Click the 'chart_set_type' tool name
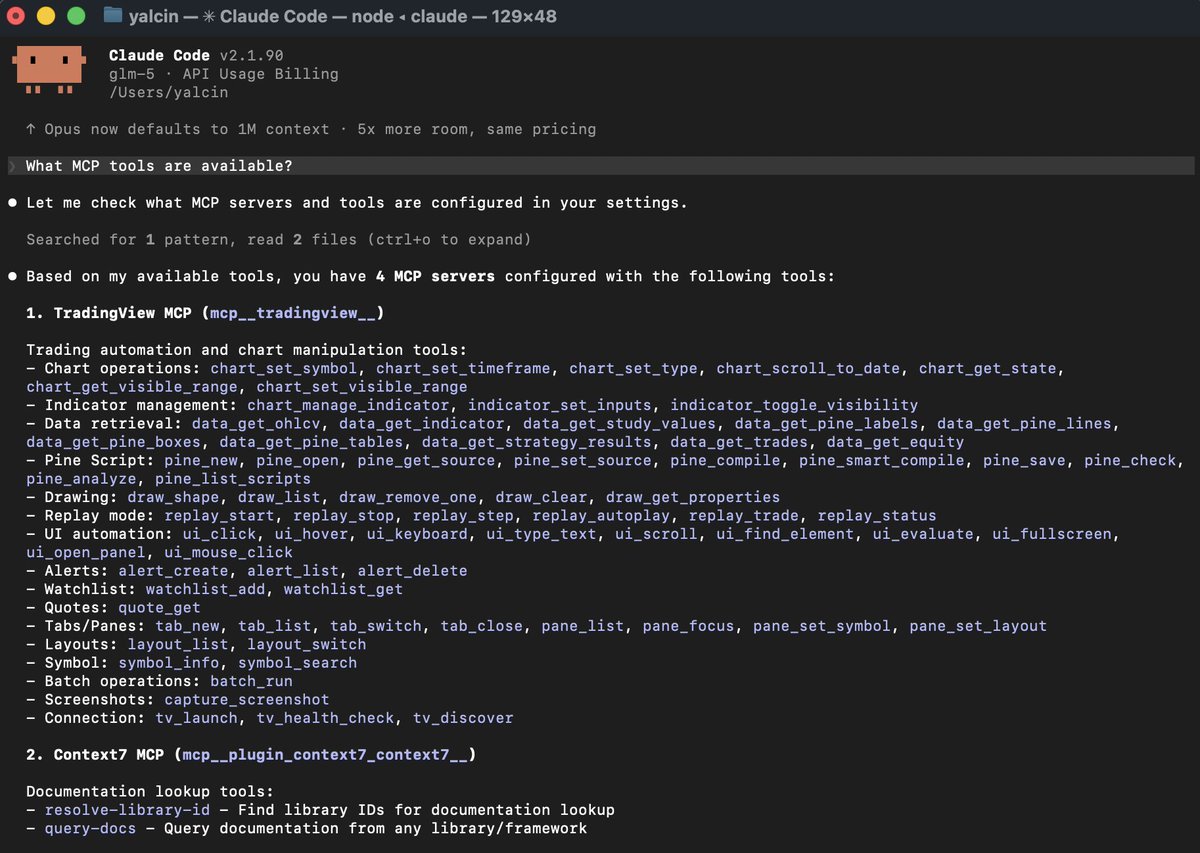 click(634, 369)
